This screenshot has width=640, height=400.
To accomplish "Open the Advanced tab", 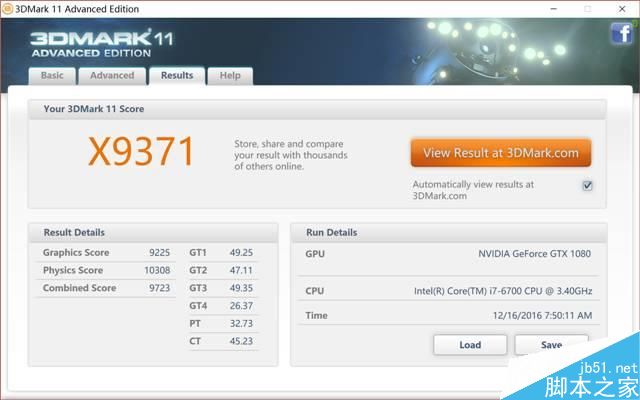I will point(112,75).
